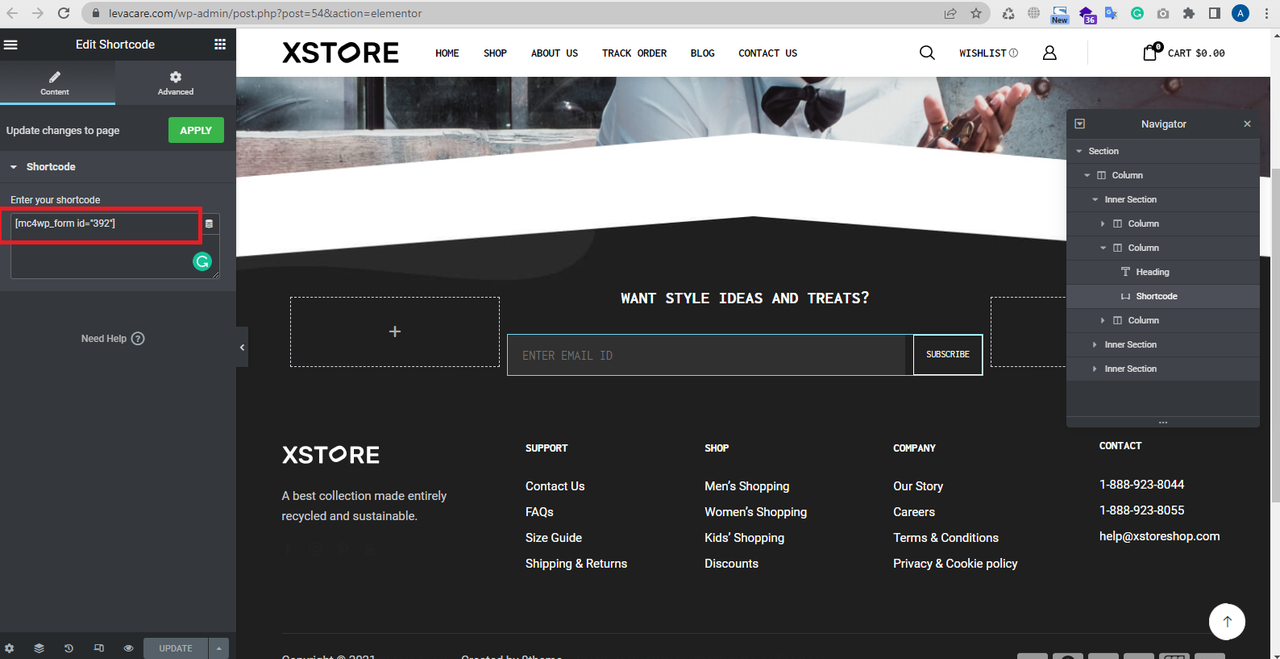Open the BLOG menu item
Image resolution: width=1280 pixels, height=659 pixels.
(702, 53)
